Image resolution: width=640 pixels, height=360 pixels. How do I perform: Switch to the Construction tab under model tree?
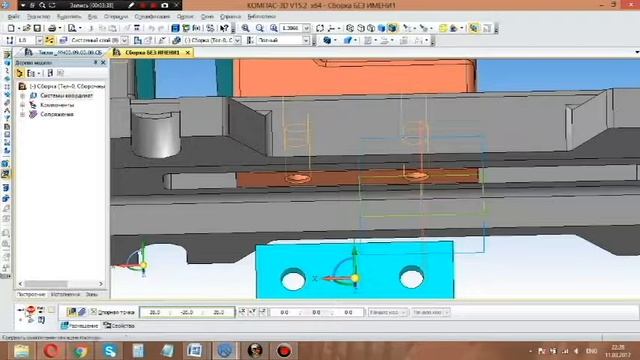point(31,294)
